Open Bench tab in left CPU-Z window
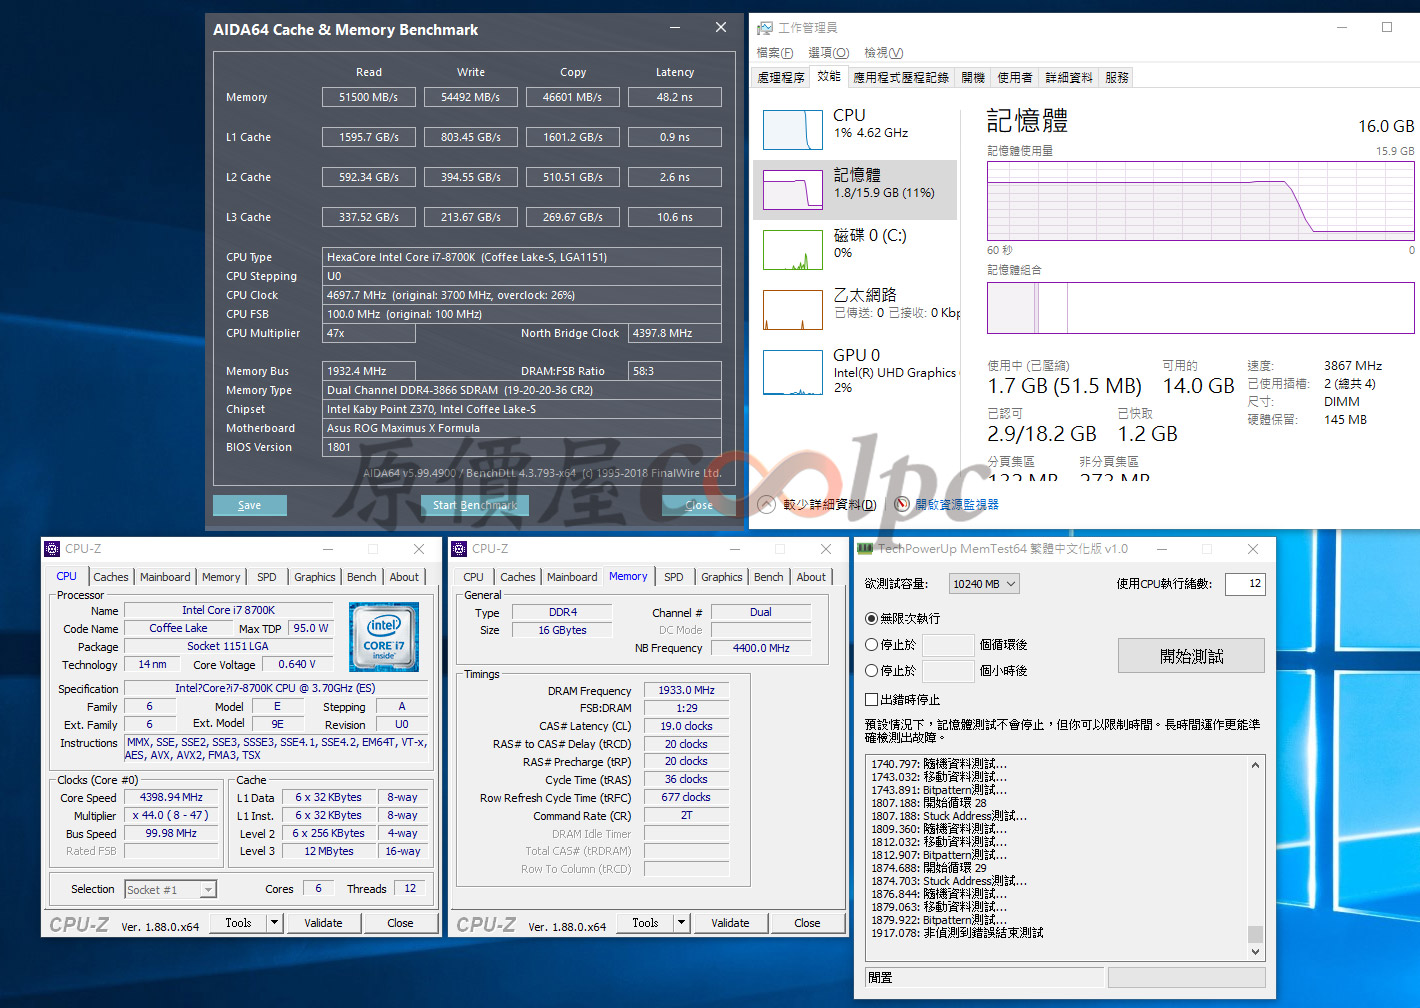Image resolution: width=1420 pixels, height=1008 pixels. pyautogui.click(x=362, y=577)
